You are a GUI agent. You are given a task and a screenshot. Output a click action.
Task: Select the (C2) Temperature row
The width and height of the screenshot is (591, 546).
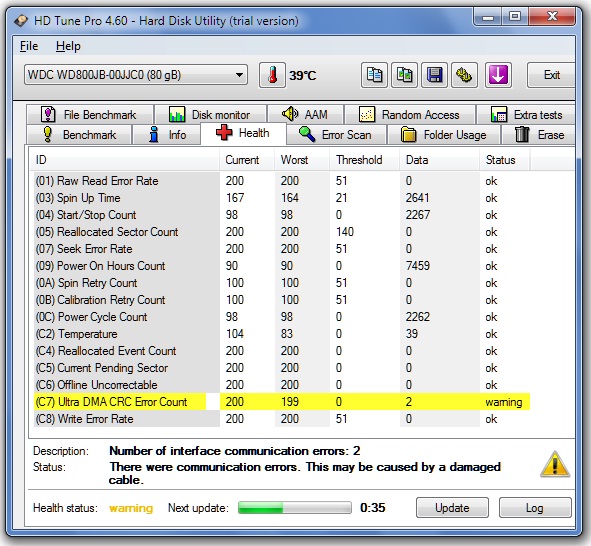click(x=282, y=334)
